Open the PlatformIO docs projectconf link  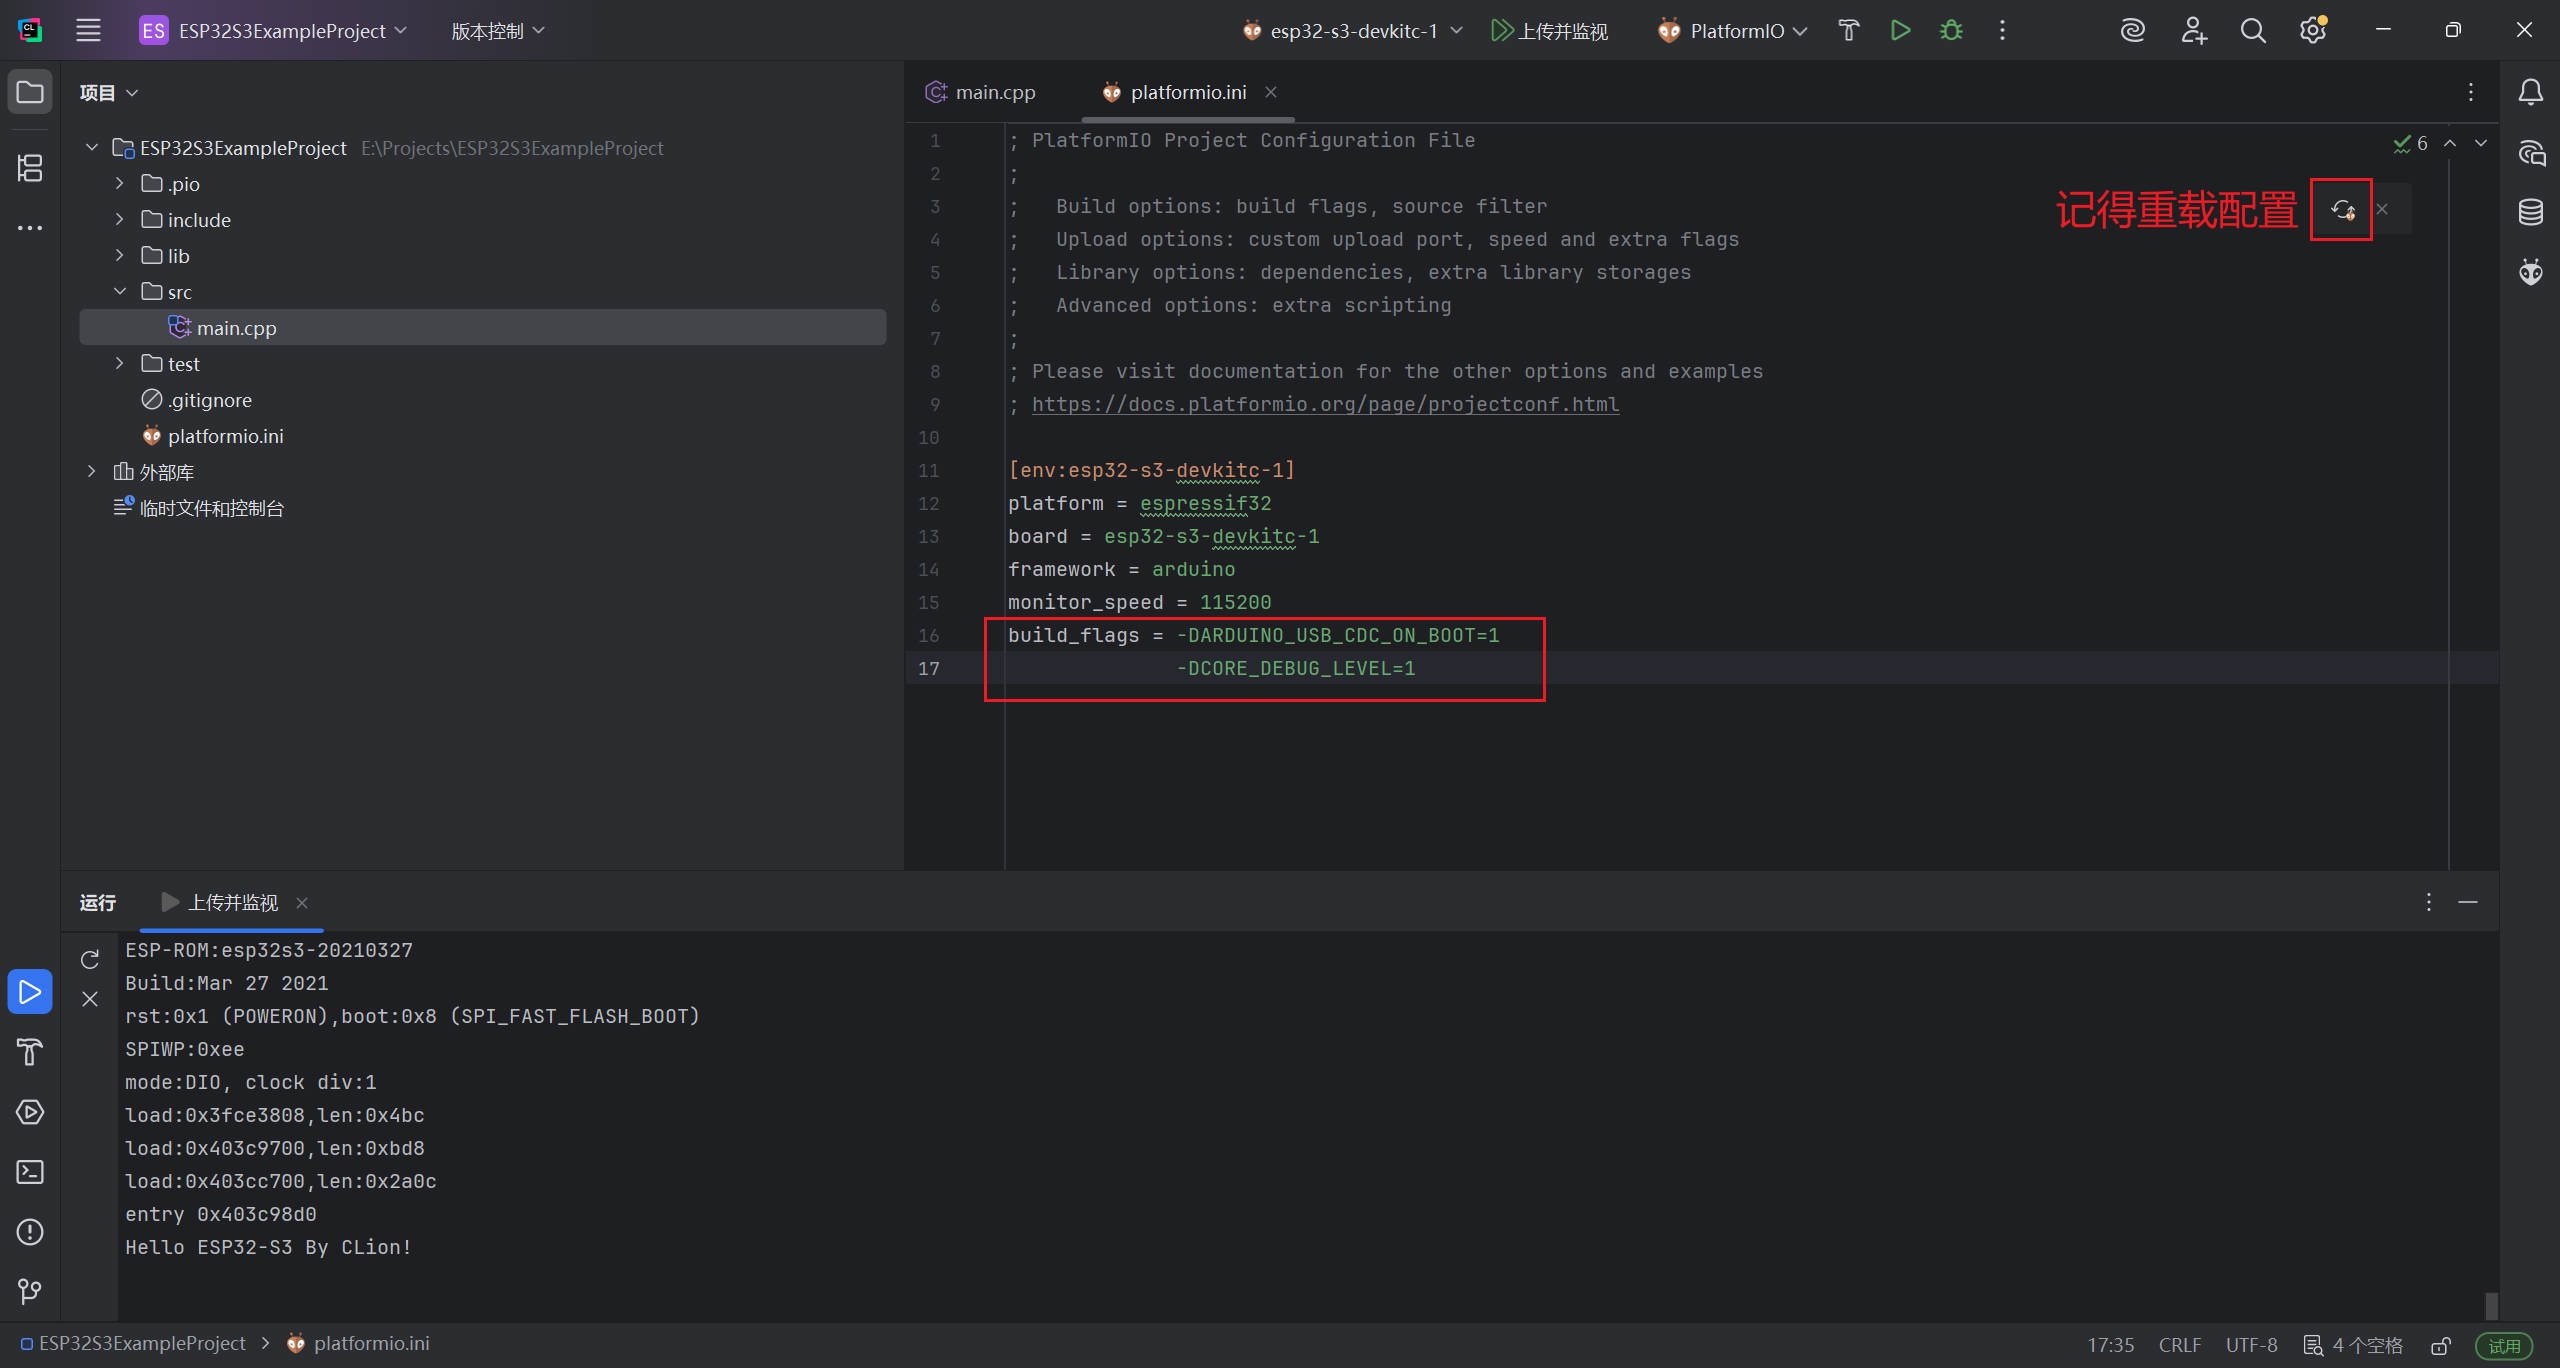coord(1325,404)
